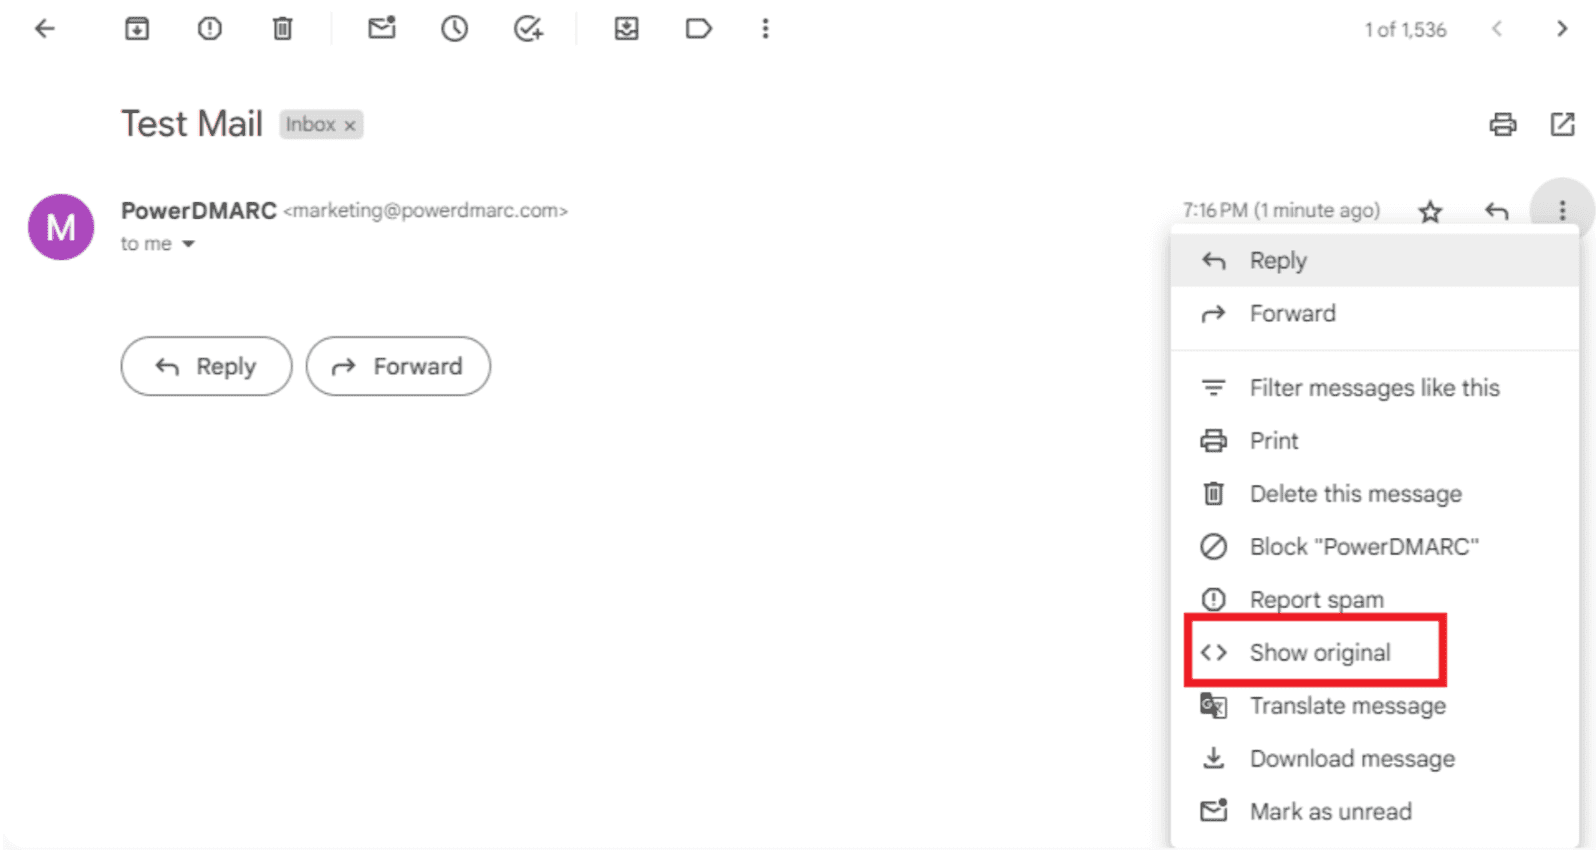Mark email as unread from toolbar
The width and height of the screenshot is (1596, 850).
(x=381, y=29)
